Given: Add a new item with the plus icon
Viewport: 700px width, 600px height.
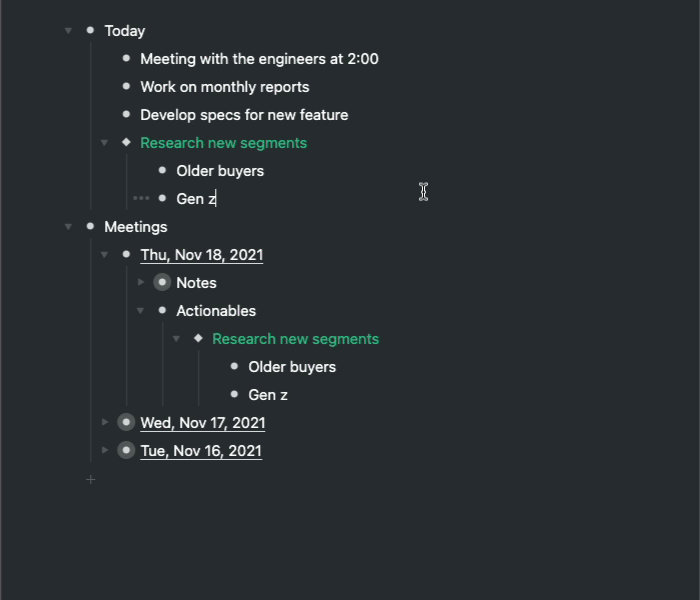Looking at the screenshot, I should [x=90, y=480].
